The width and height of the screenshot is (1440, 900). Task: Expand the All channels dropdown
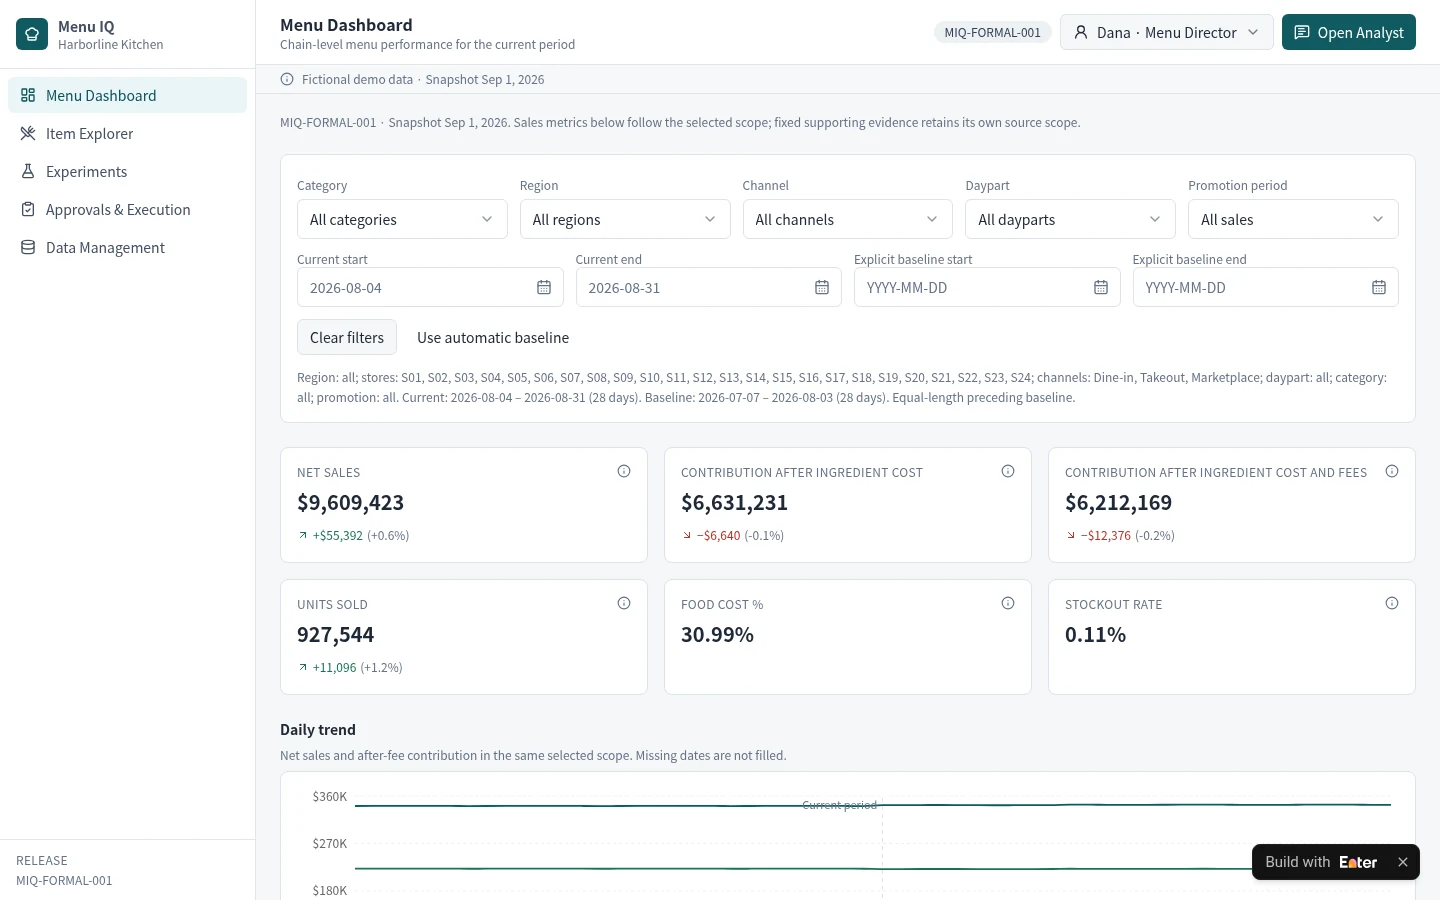848,219
